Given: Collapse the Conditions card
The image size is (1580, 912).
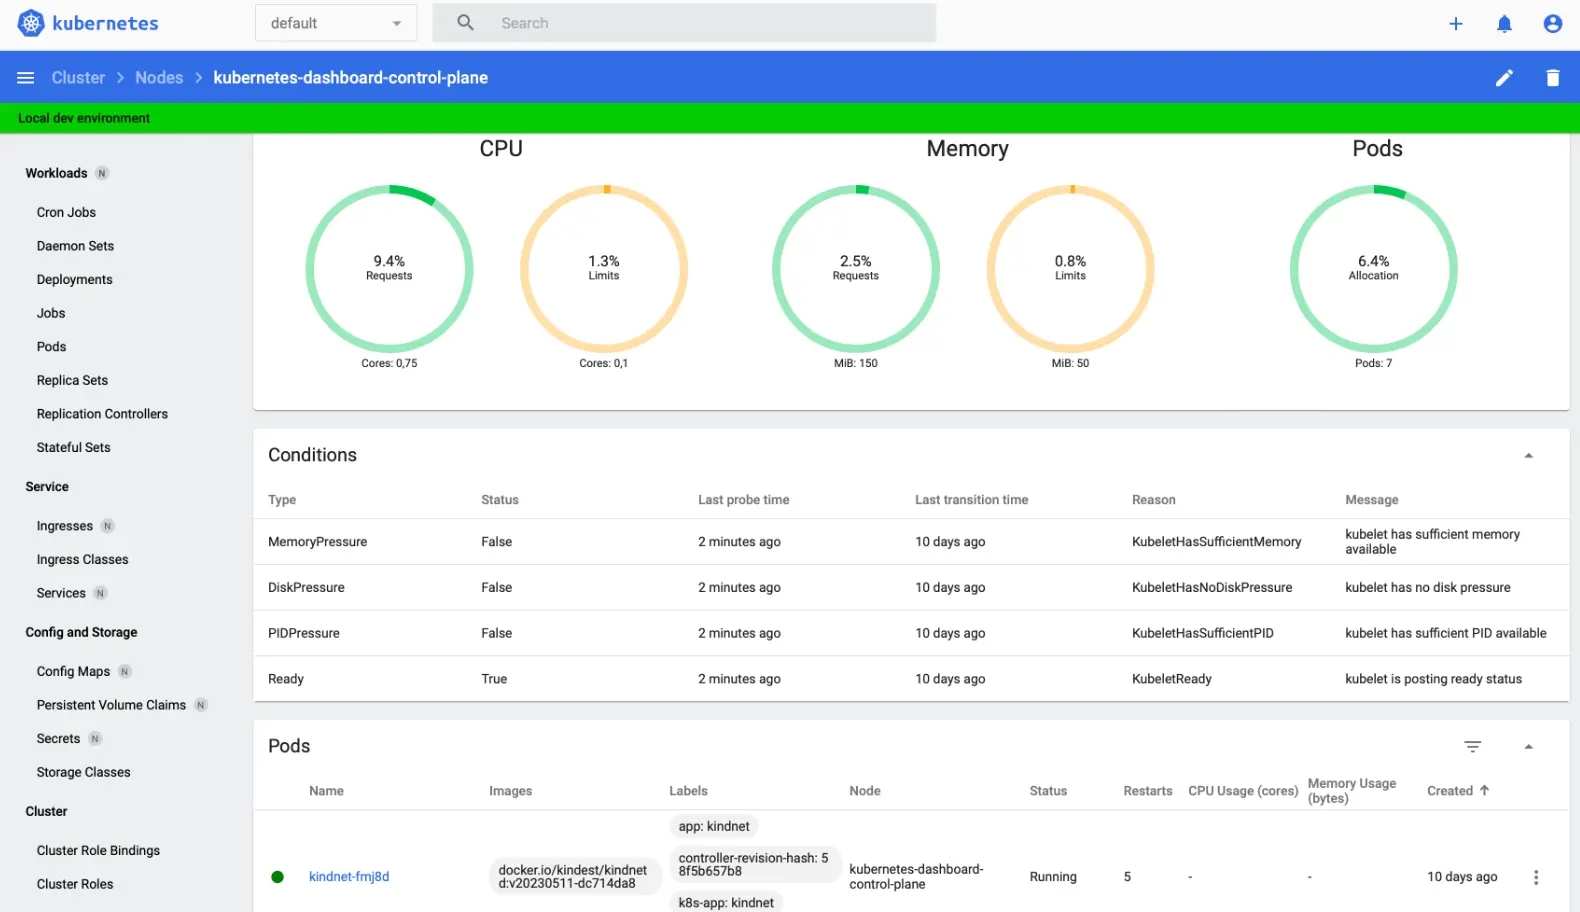Looking at the screenshot, I should click(1528, 456).
